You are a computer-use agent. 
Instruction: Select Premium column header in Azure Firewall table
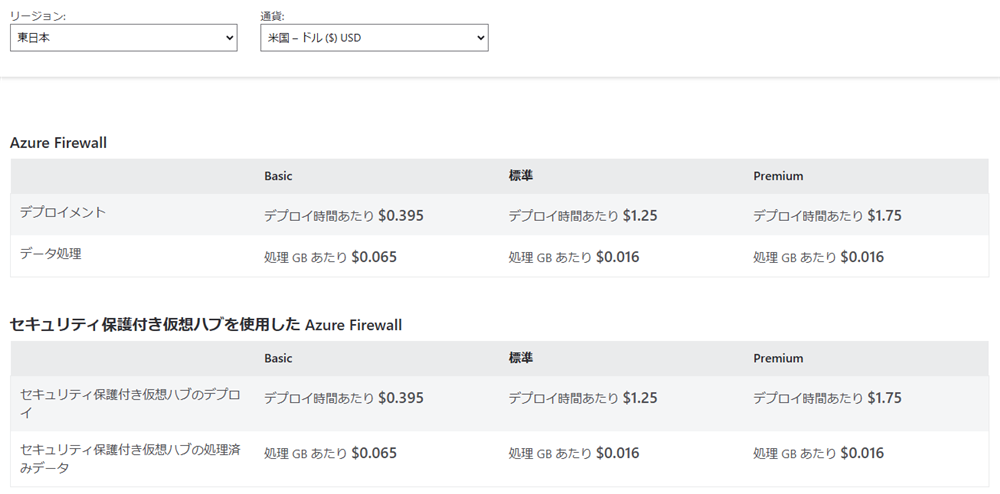pyautogui.click(x=778, y=176)
